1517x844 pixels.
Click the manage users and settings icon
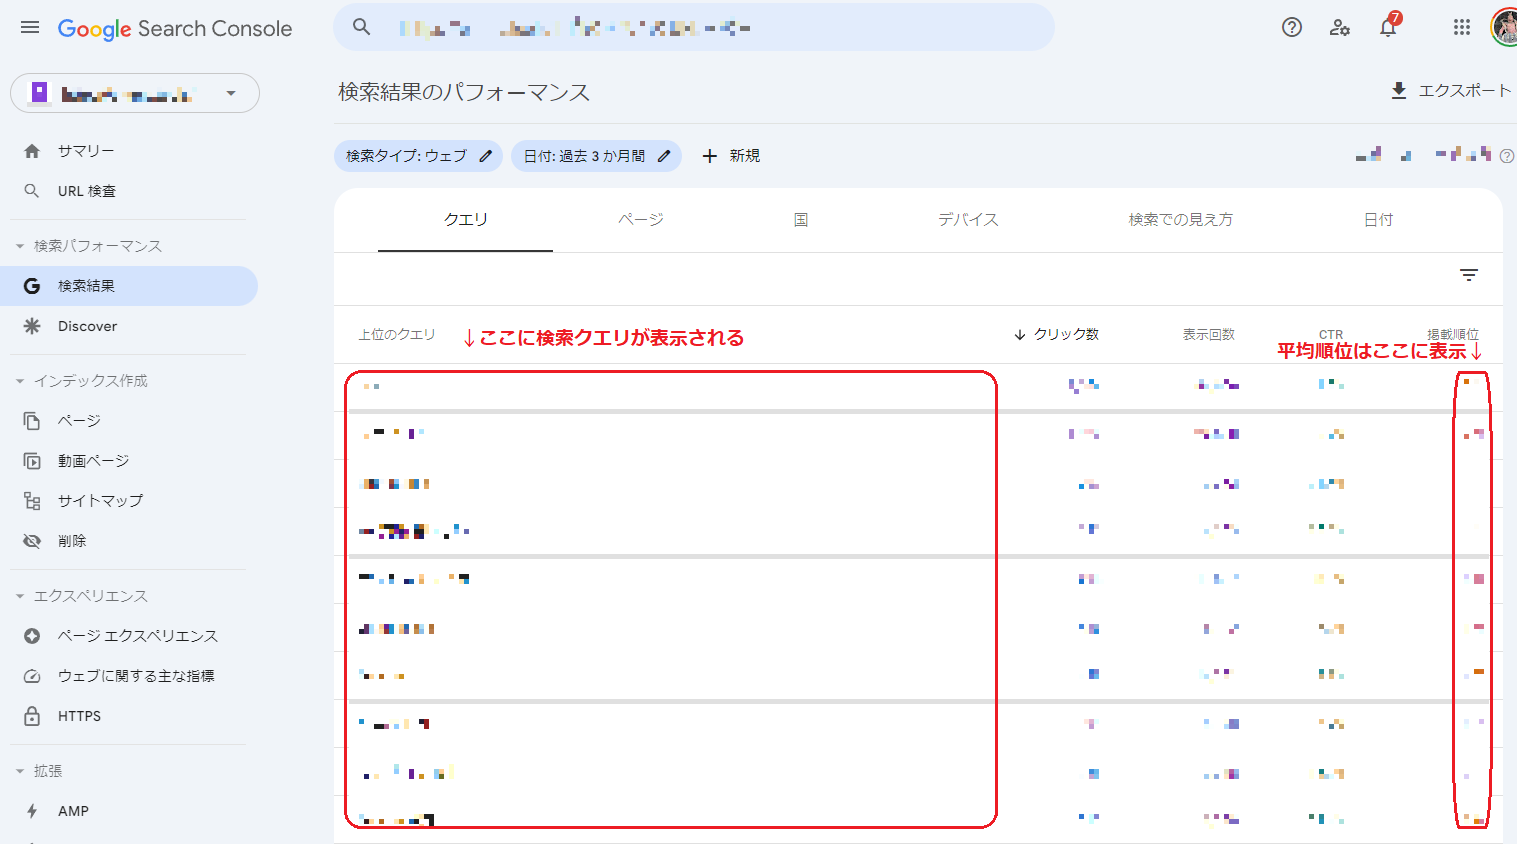tap(1340, 28)
